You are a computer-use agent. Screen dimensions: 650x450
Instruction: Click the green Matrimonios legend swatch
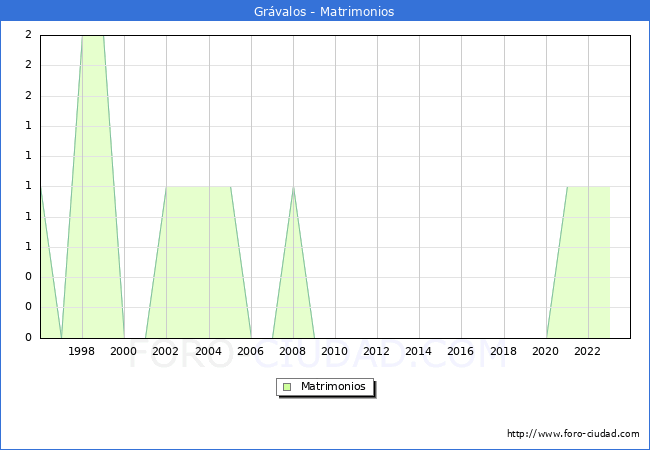pos(287,386)
